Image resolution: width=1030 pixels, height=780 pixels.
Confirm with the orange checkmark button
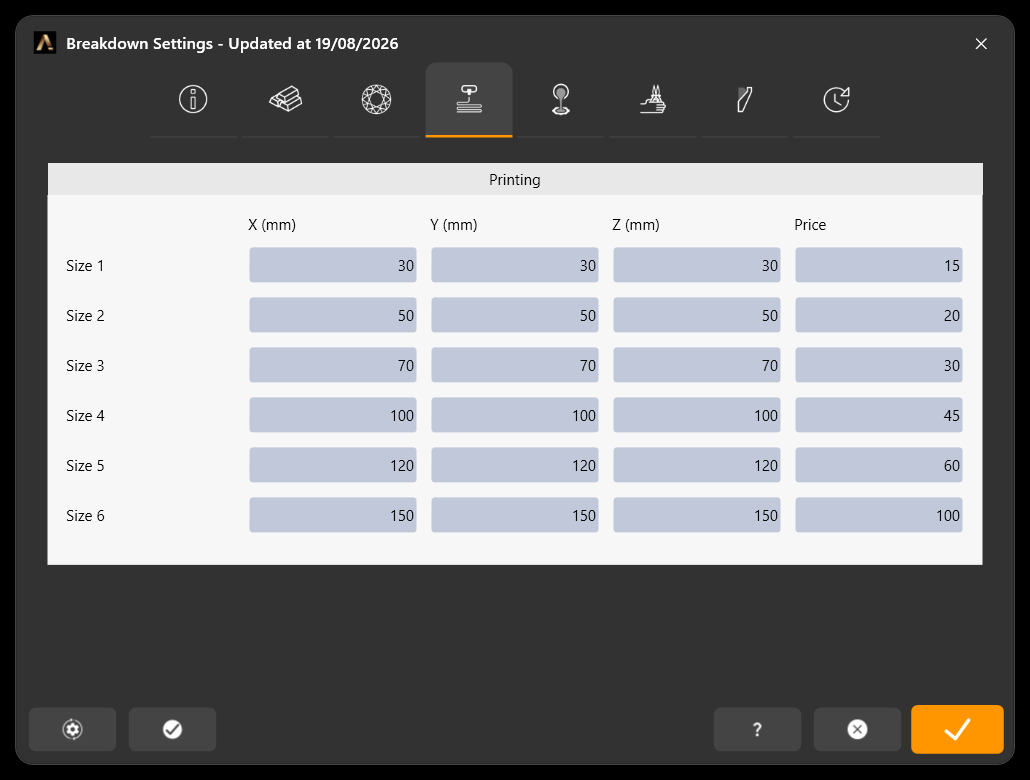coord(957,729)
